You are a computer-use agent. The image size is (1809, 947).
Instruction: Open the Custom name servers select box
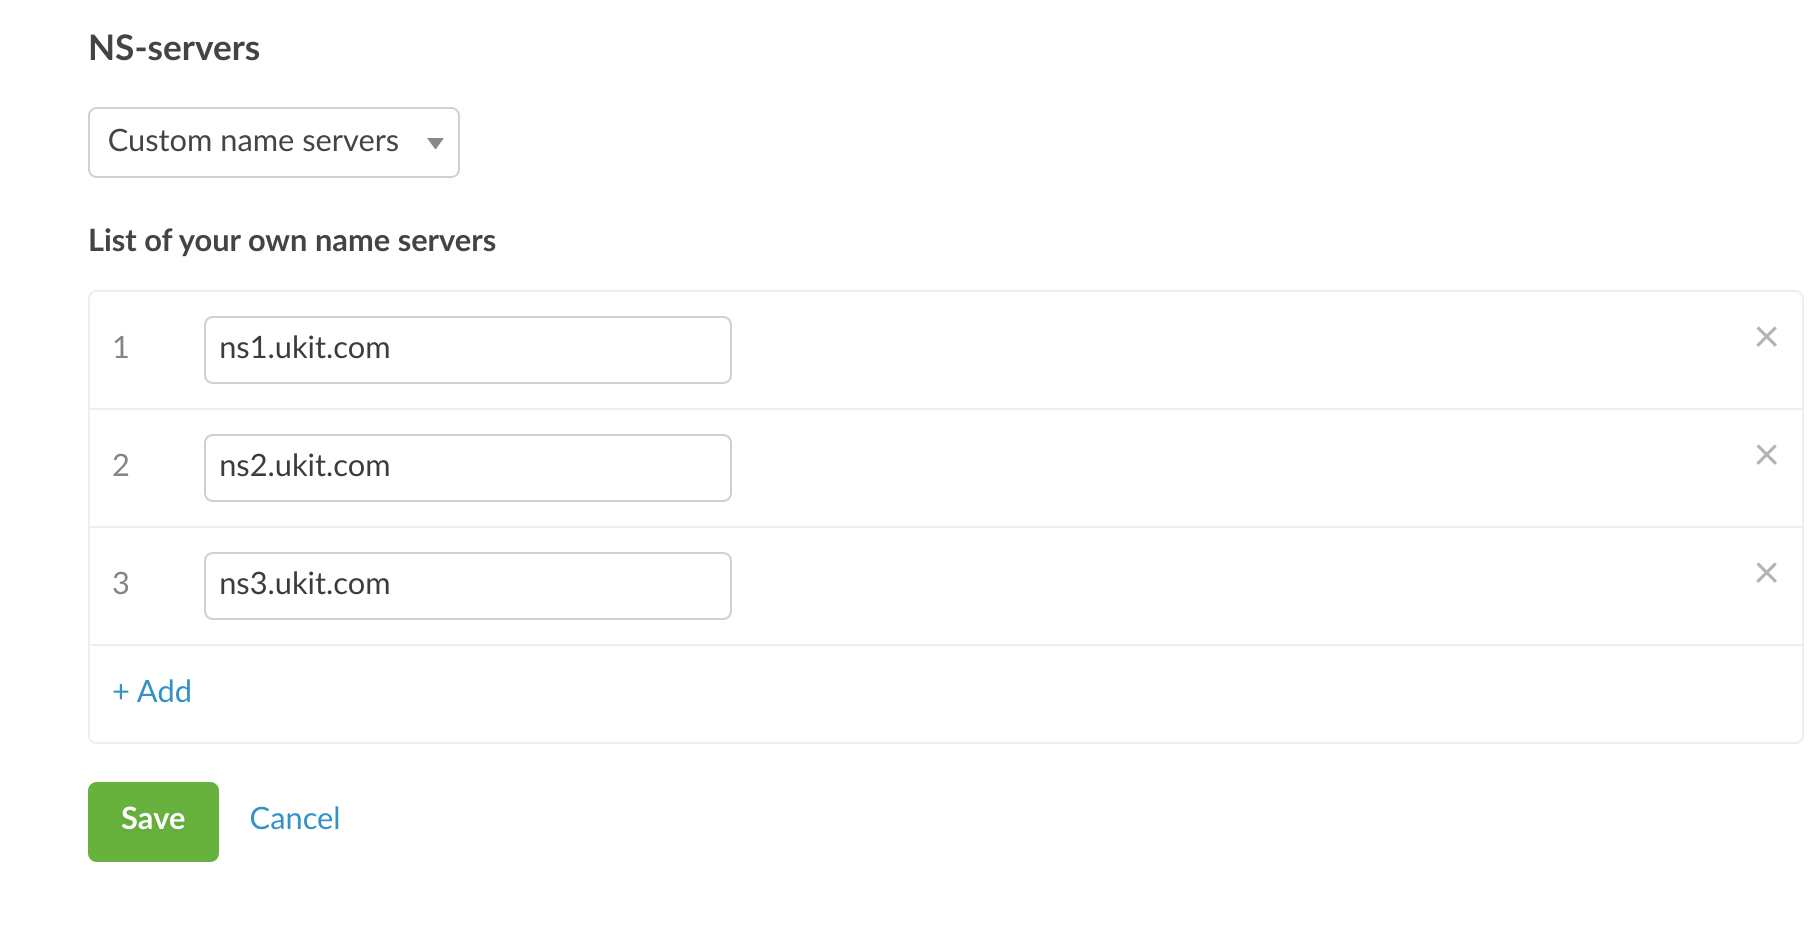pos(254,142)
